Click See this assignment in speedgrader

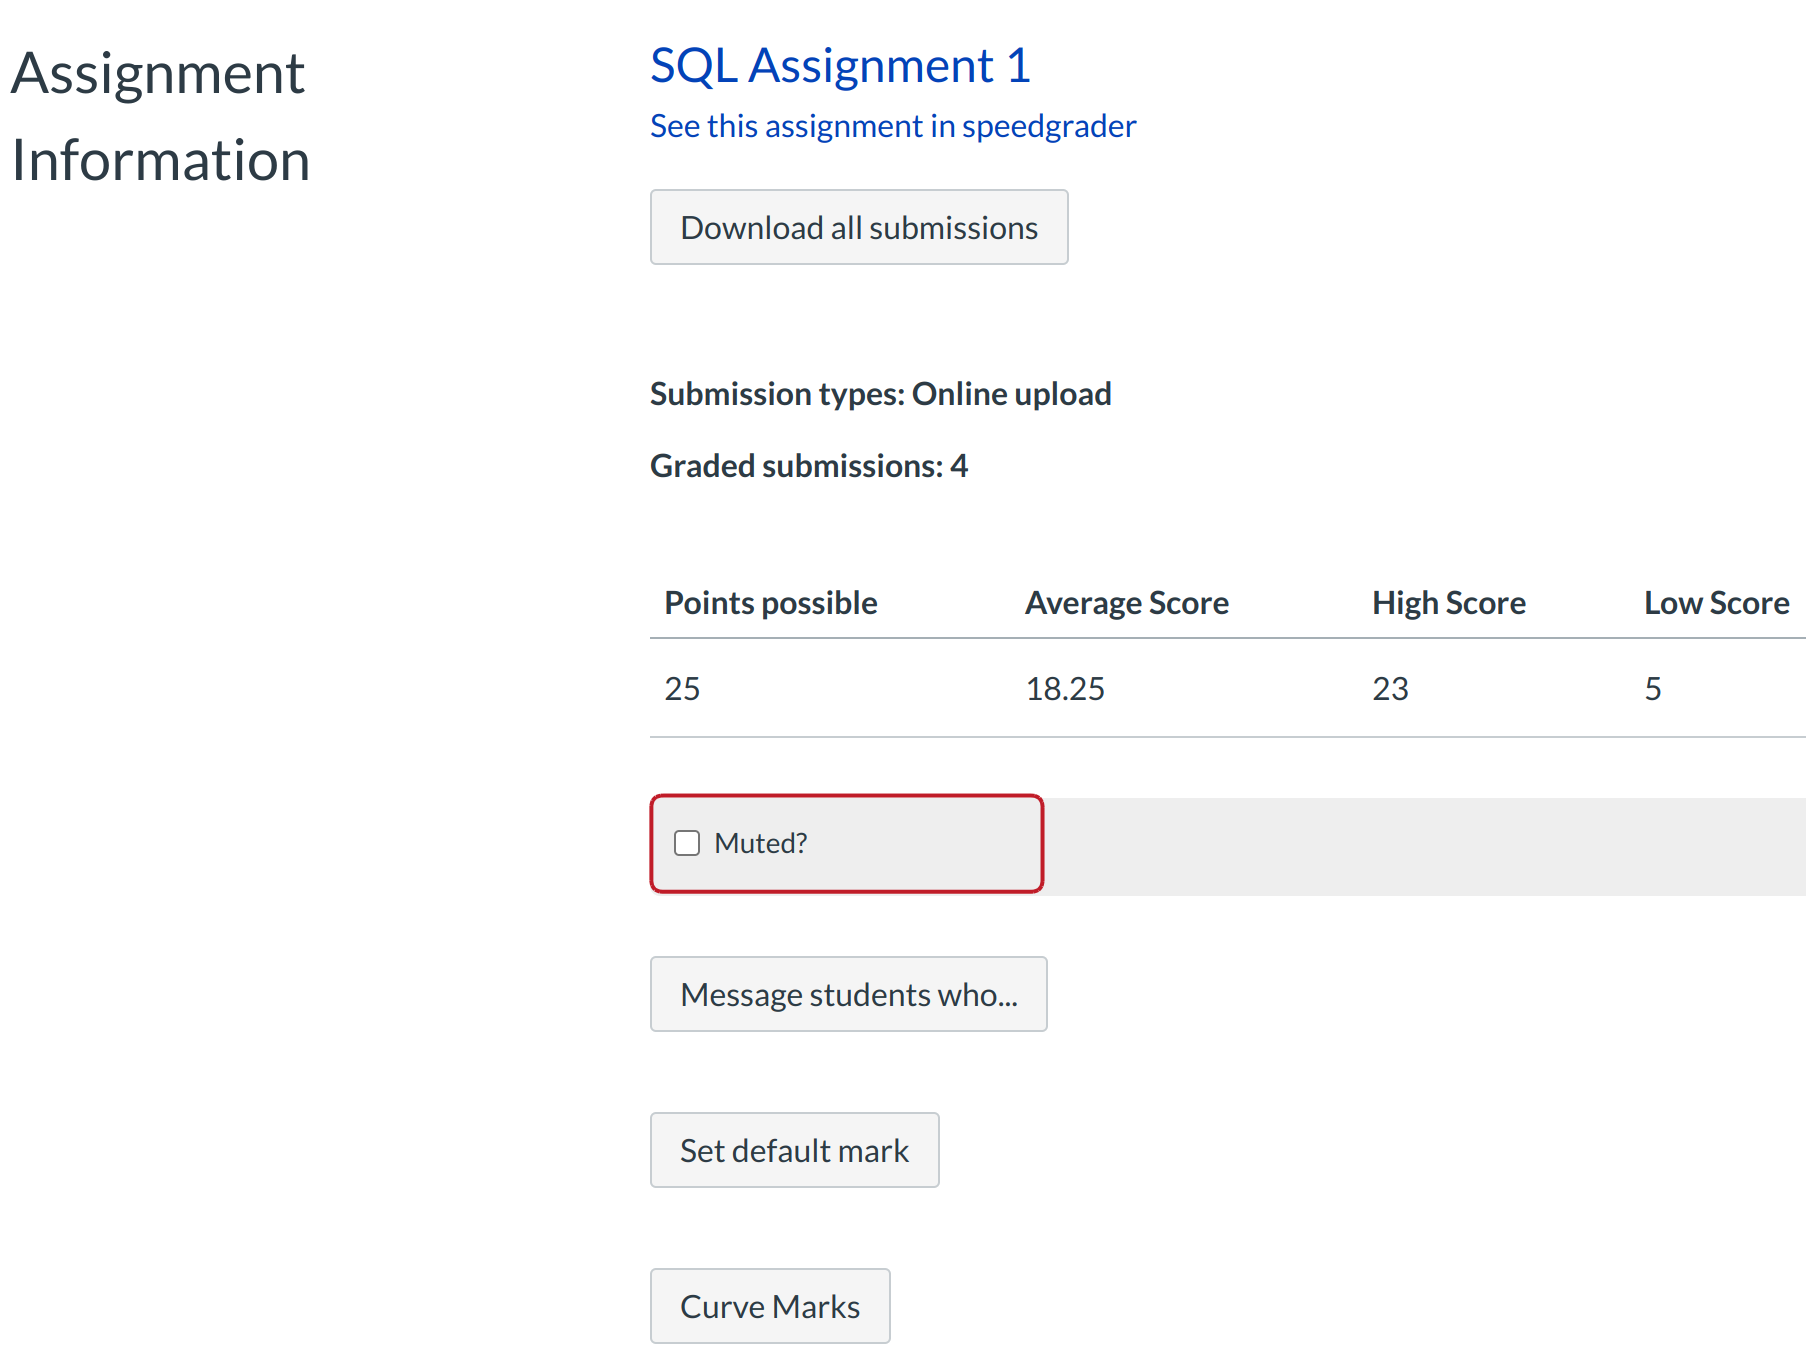pos(892,126)
